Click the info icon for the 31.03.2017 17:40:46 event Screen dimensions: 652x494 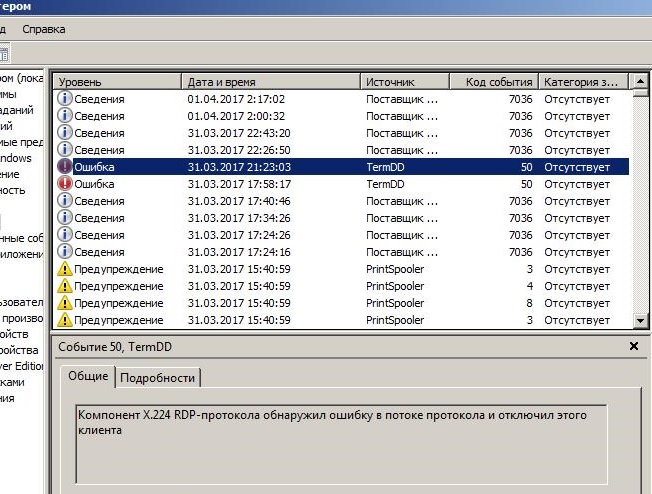pos(65,201)
